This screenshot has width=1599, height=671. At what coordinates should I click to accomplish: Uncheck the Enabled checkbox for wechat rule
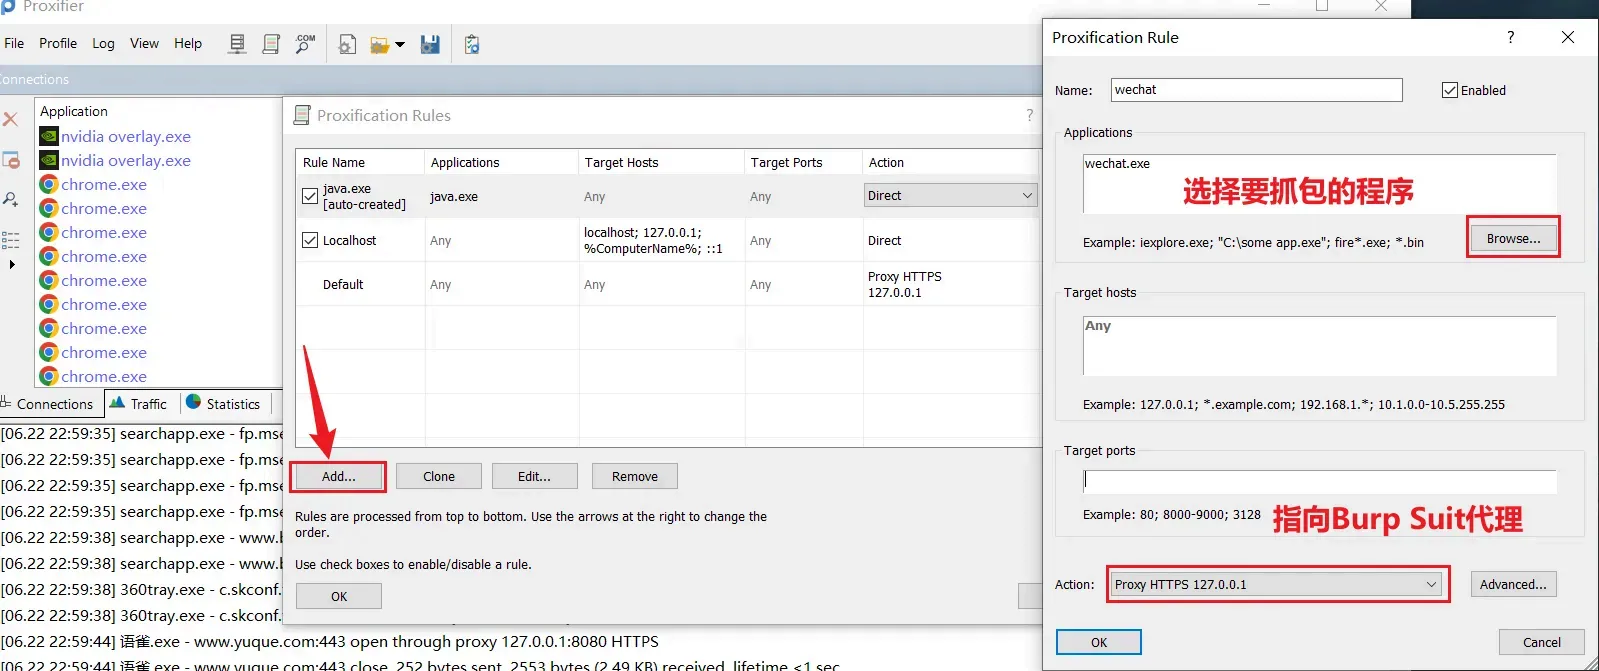(1449, 90)
